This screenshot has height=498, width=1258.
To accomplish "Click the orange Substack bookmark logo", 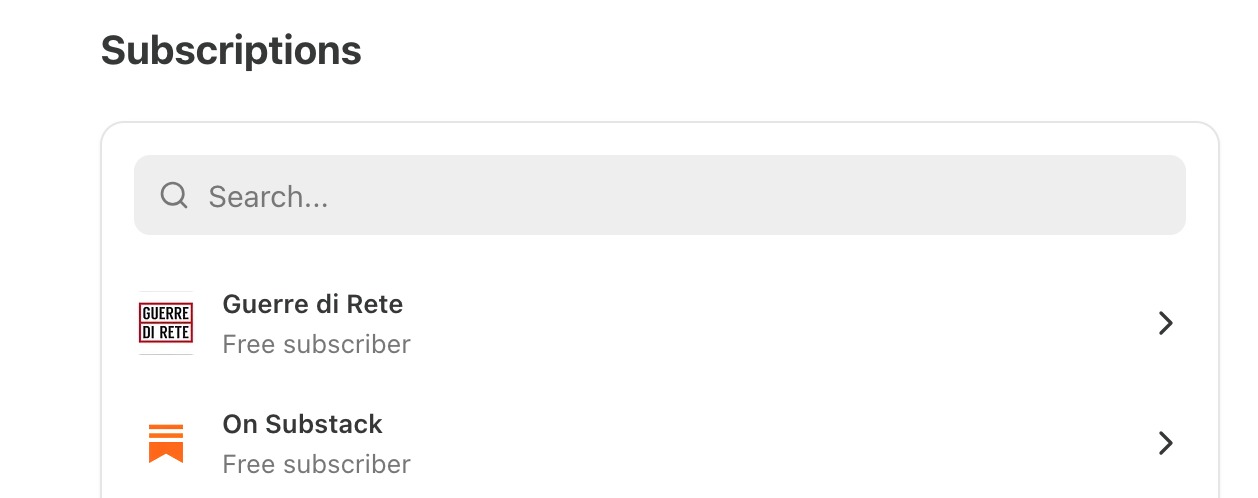I will click(166, 443).
